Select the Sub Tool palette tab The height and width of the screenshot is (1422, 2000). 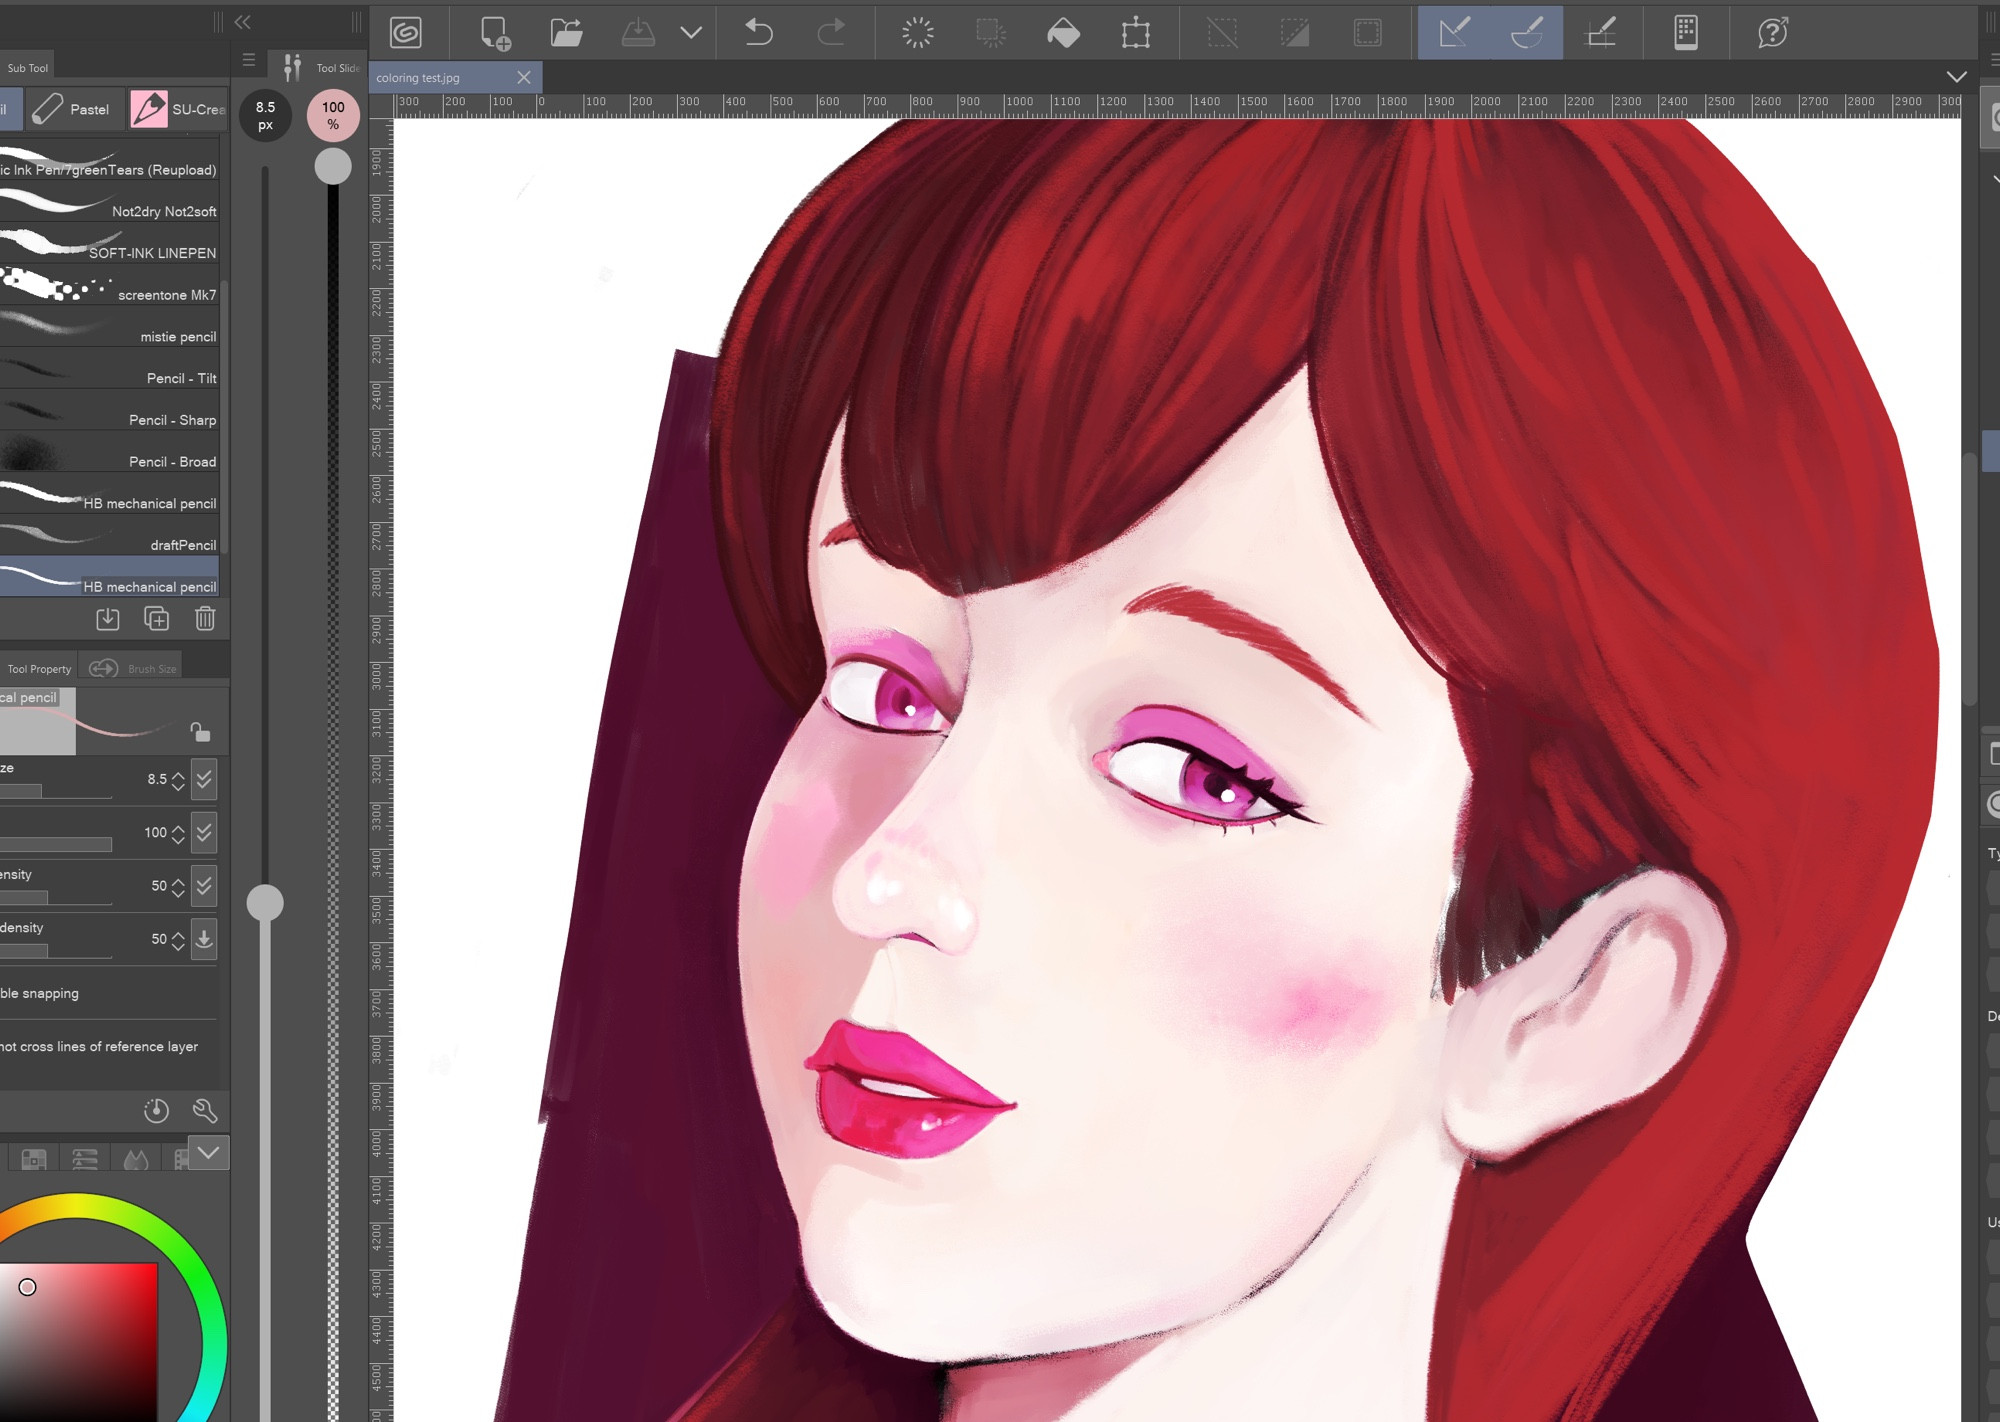[27, 68]
